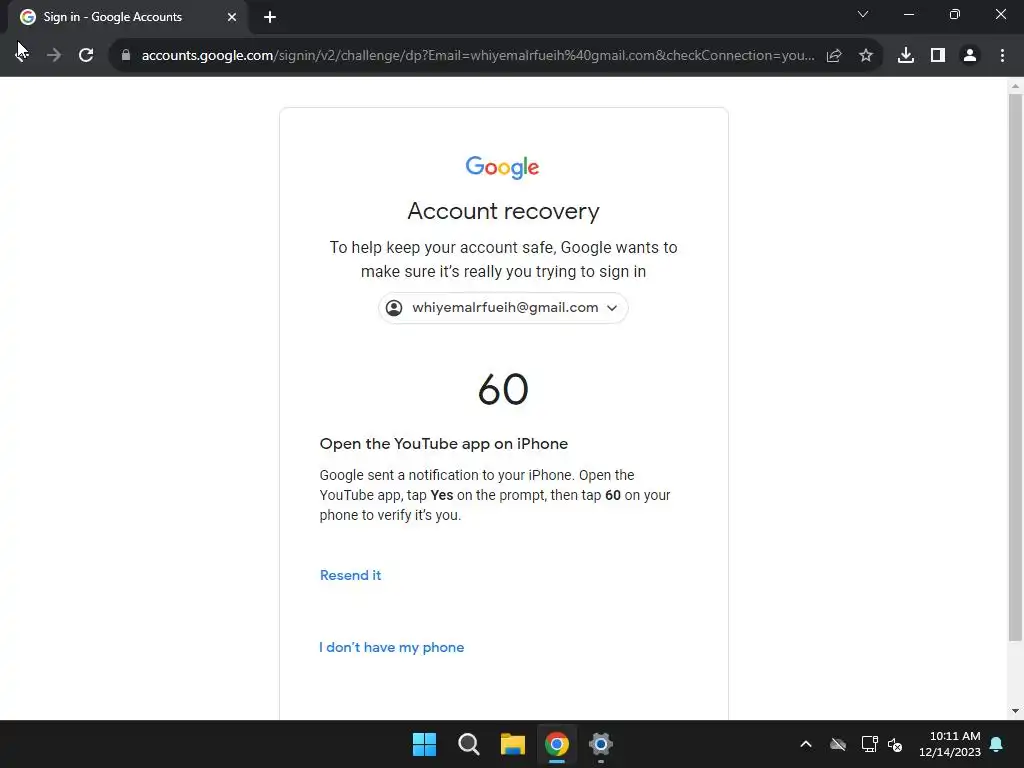Open File Explorer from the taskbar
1024x768 pixels.
[513, 744]
